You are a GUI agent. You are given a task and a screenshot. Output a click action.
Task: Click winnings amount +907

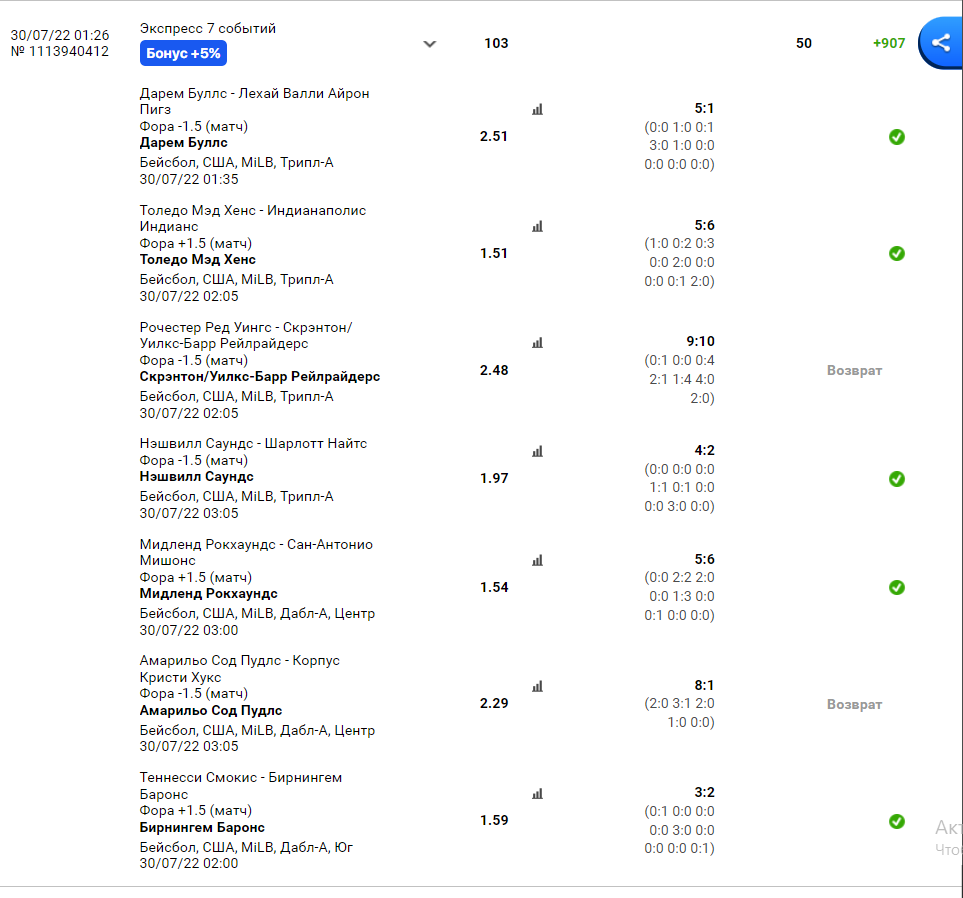pyautogui.click(x=889, y=43)
